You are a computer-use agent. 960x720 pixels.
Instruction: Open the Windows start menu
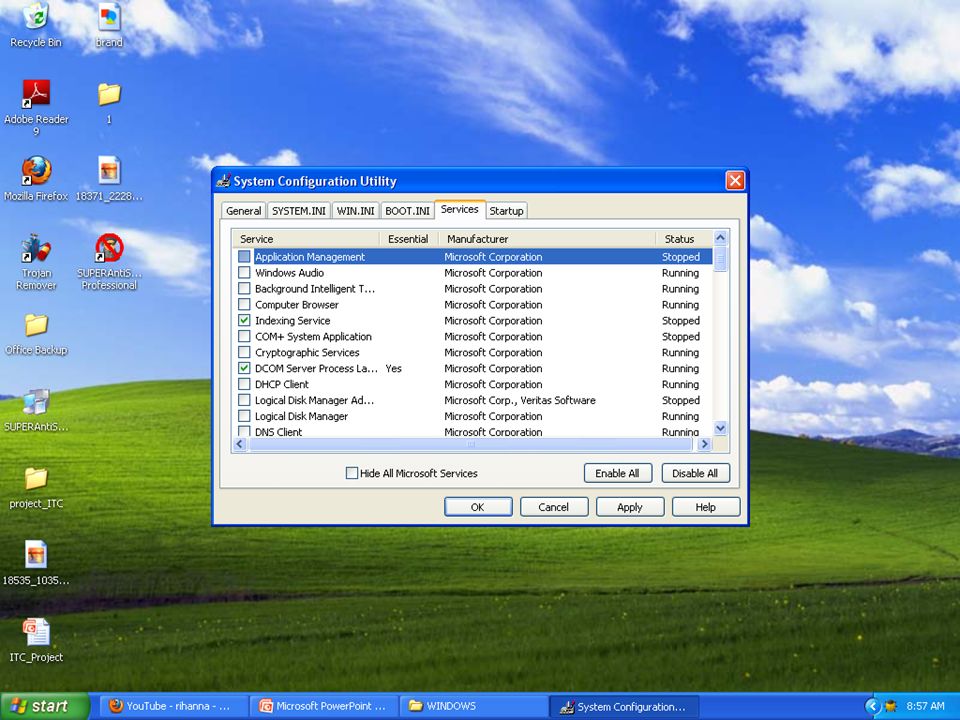(x=44, y=707)
